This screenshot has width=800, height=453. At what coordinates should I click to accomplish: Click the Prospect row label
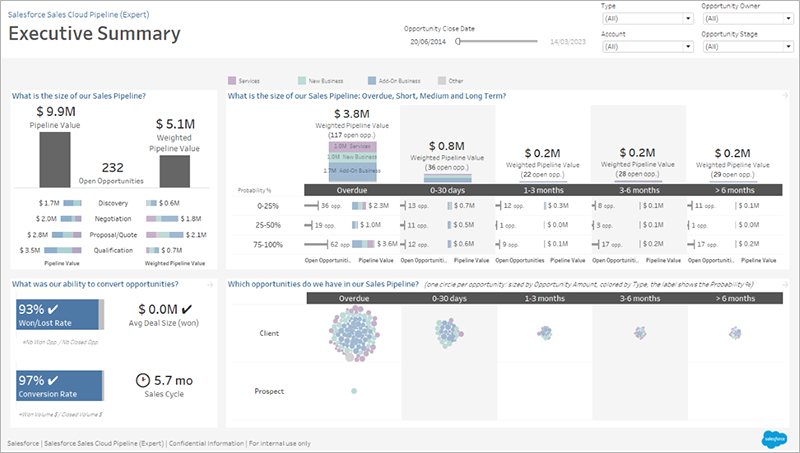269,391
